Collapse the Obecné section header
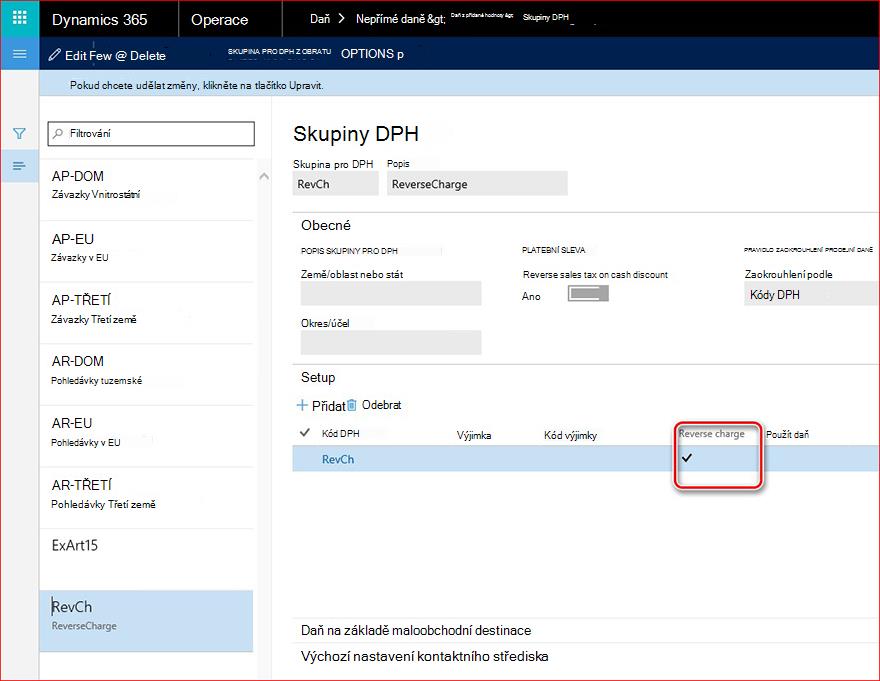 click(x=326, y=225)
